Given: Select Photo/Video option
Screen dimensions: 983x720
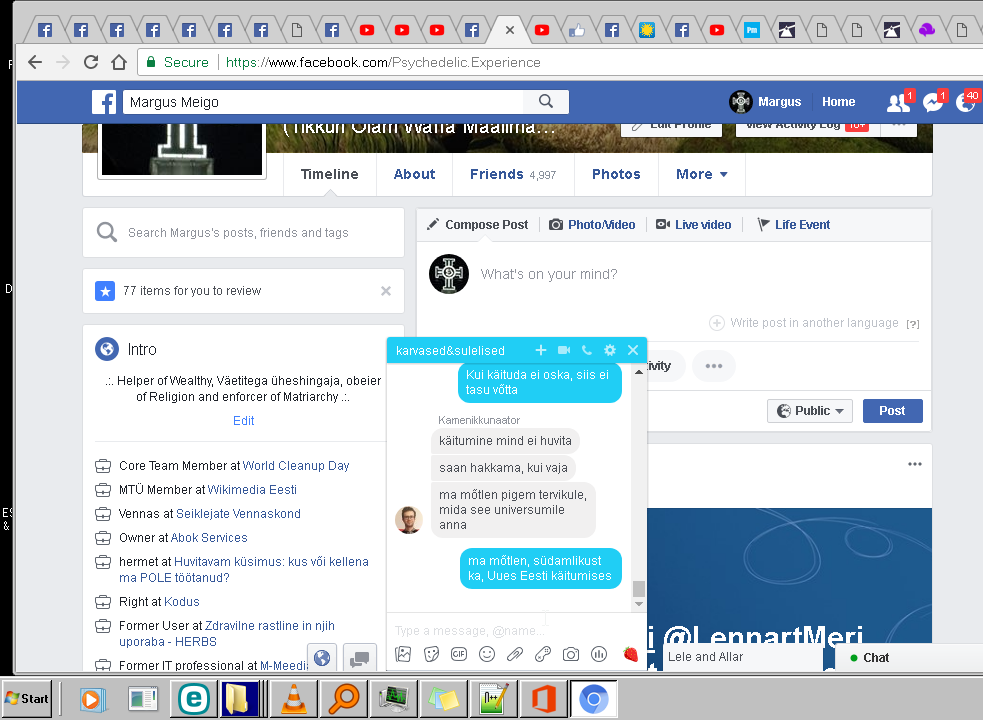Looking at the screenshot, I should 592,225.
